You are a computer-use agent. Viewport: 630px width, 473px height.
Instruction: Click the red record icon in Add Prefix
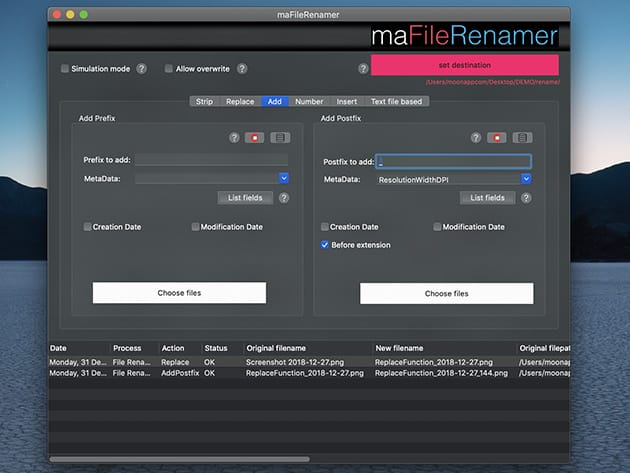point(254,138)
